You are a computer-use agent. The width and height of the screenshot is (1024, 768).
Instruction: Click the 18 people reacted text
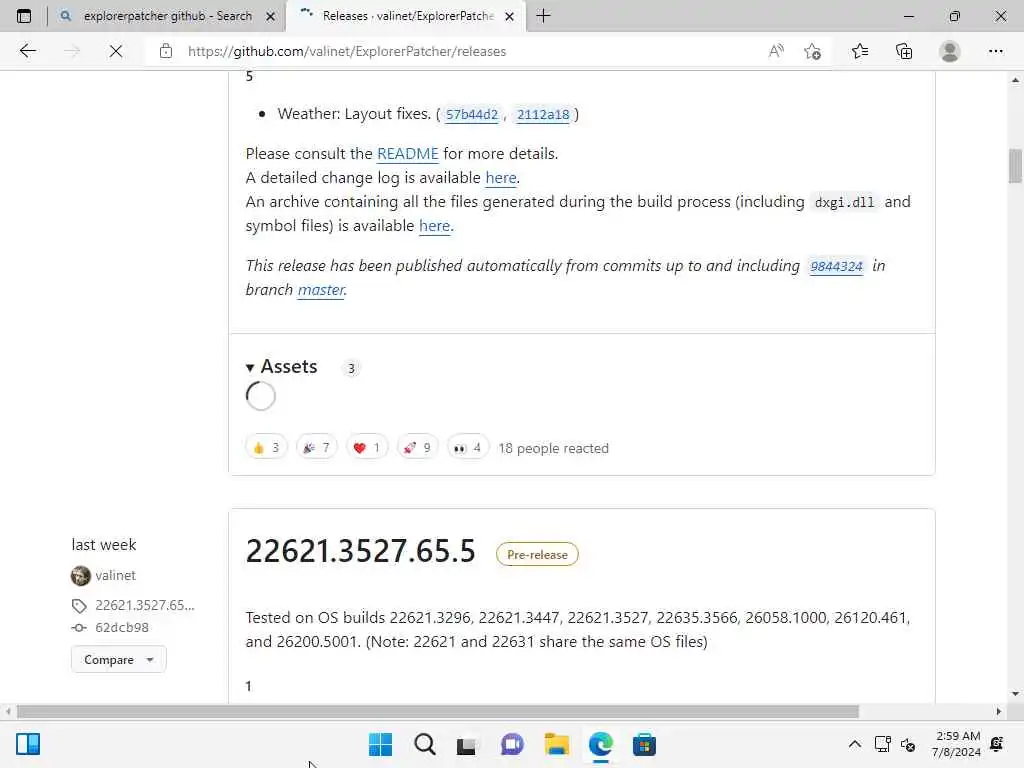tap(553, 448)
